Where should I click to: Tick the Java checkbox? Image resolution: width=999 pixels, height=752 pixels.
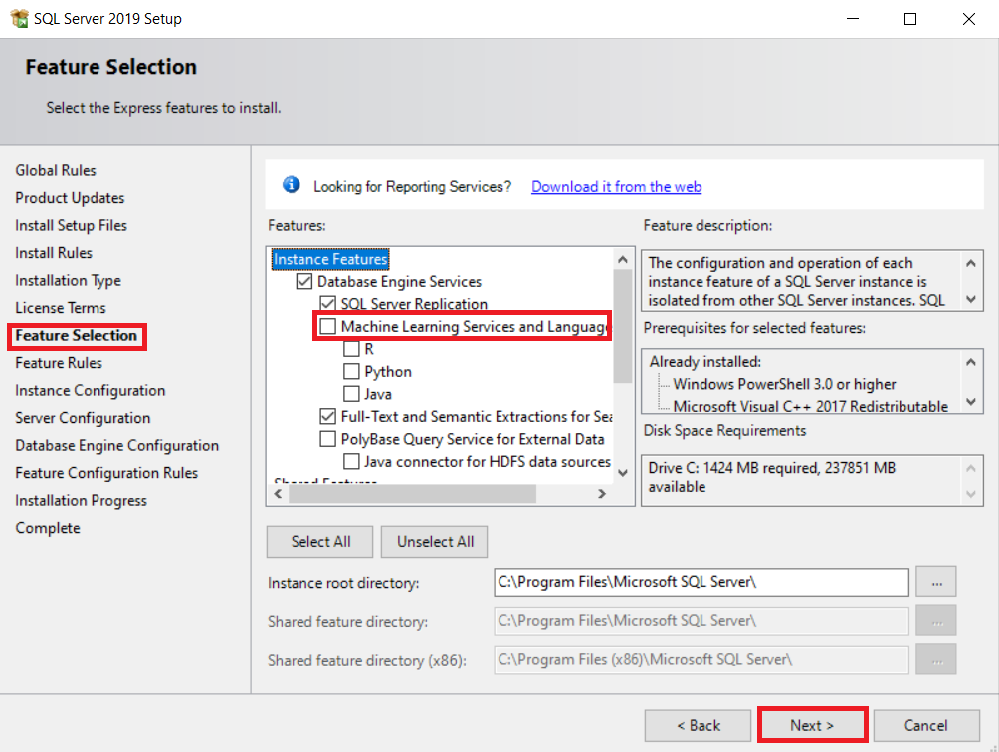pos(351,394)
